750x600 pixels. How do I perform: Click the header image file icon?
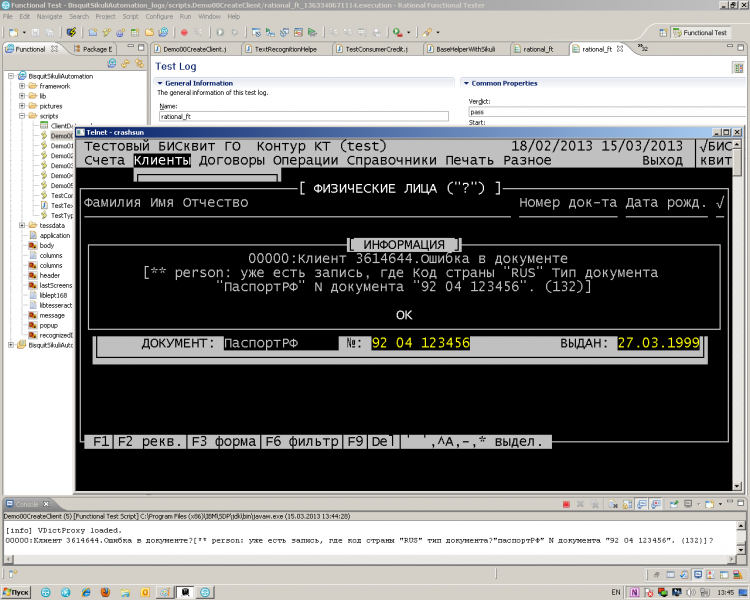click(x=31, y=275)
